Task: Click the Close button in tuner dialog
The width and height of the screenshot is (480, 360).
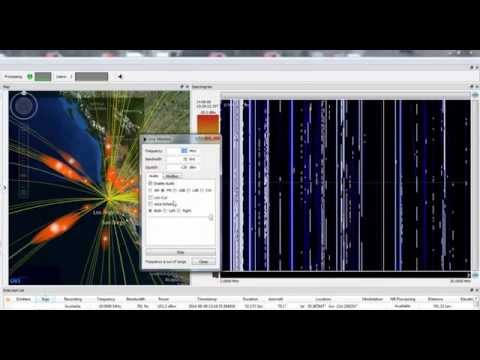Action: (x=203, y=262)
